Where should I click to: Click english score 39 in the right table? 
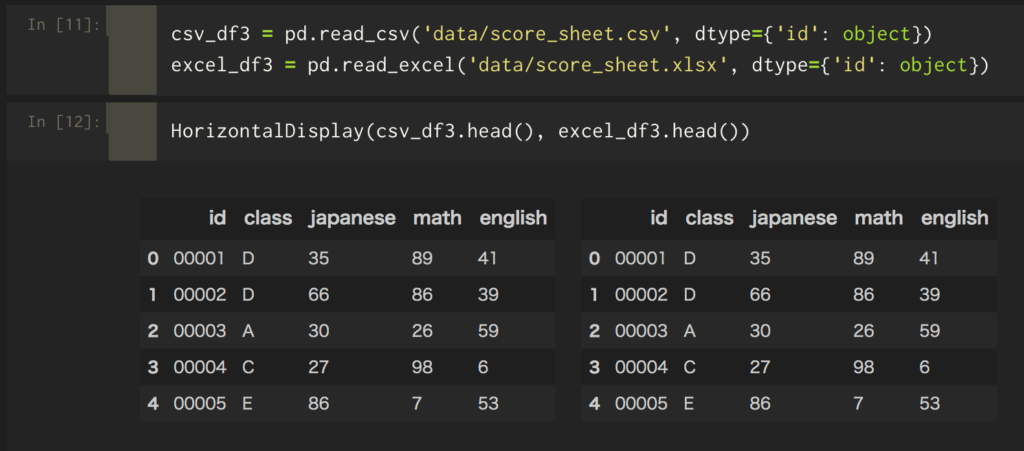[930, 295]
